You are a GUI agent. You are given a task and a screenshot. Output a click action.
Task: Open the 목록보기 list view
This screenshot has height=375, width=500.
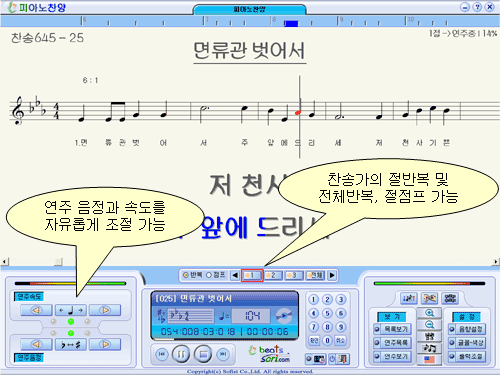pyautogui.click(x=393, y=329)
